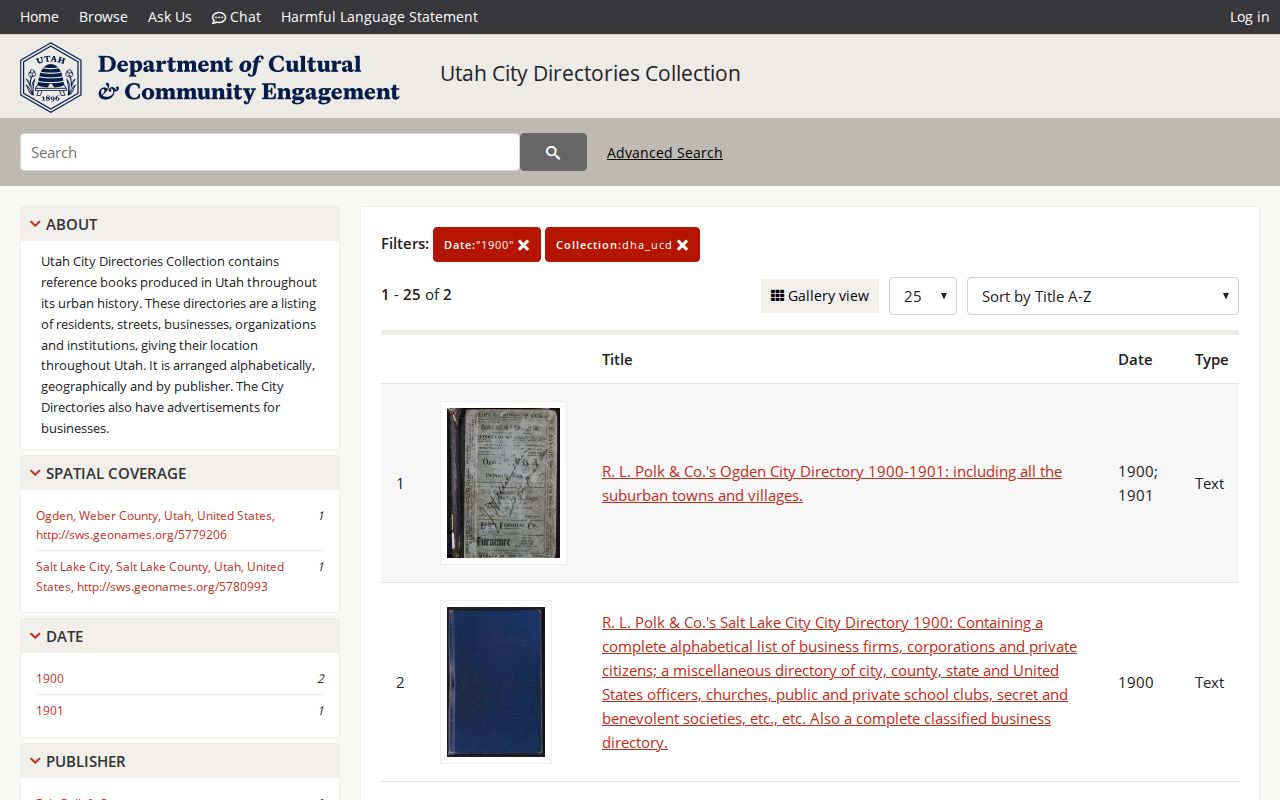Screen dimensions: 1280x800
Task: Collapse the About panel
Action: point(180,224)
